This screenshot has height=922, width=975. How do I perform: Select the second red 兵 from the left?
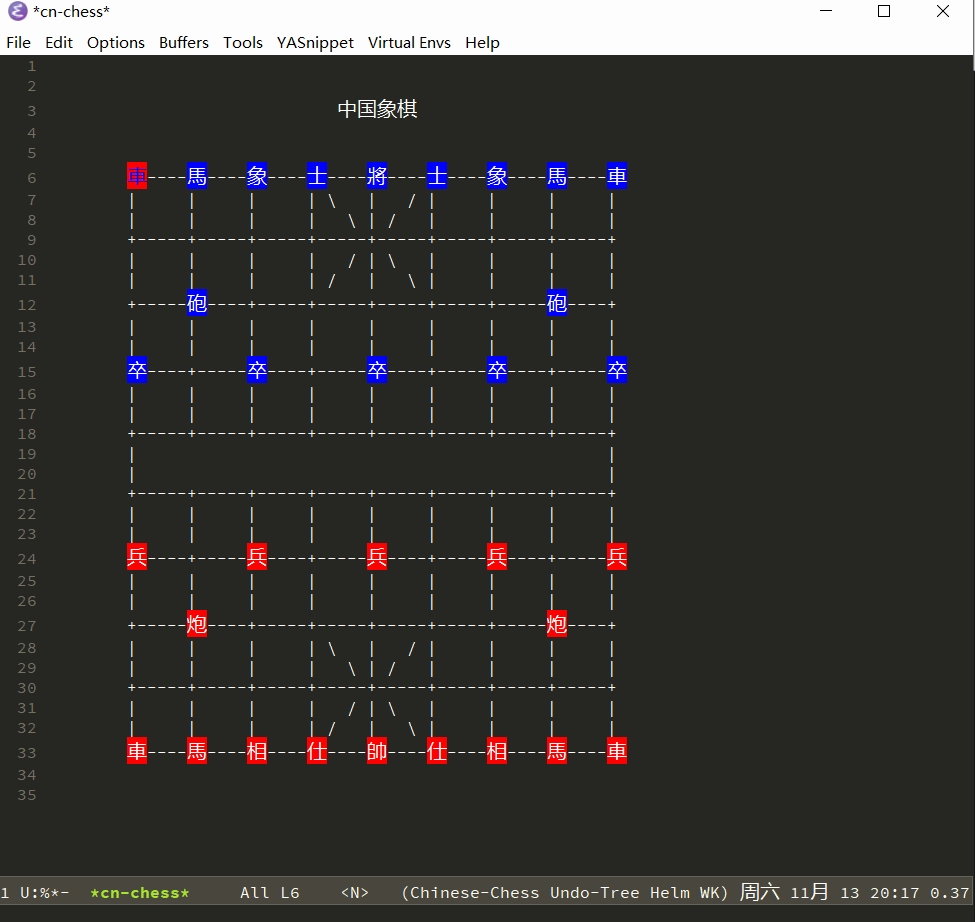point(257,556)
